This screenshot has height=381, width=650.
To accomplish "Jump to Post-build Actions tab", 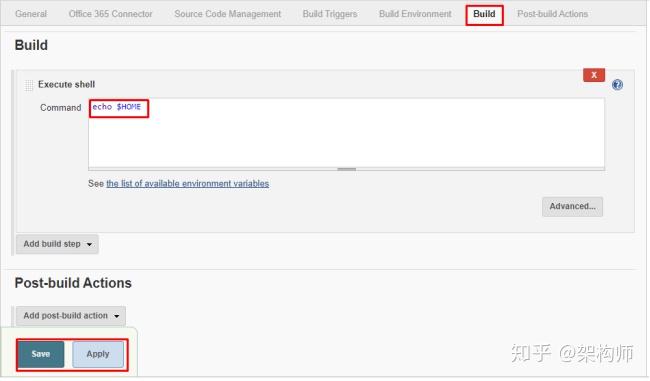I will pyautogui.click(x=552, y=14).
